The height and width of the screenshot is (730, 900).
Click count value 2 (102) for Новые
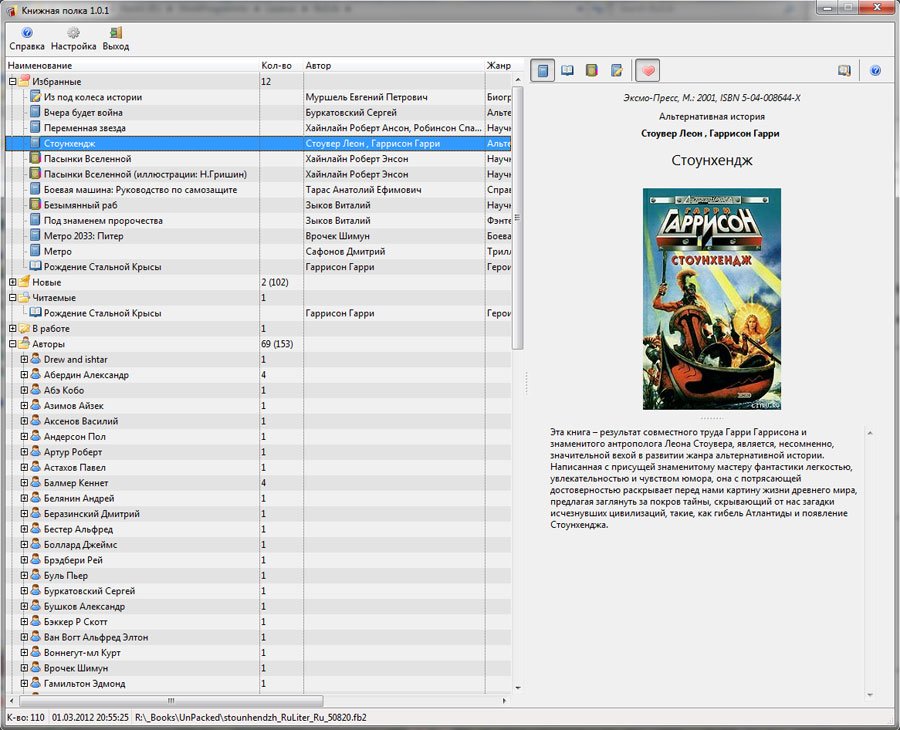pos(275,282)
